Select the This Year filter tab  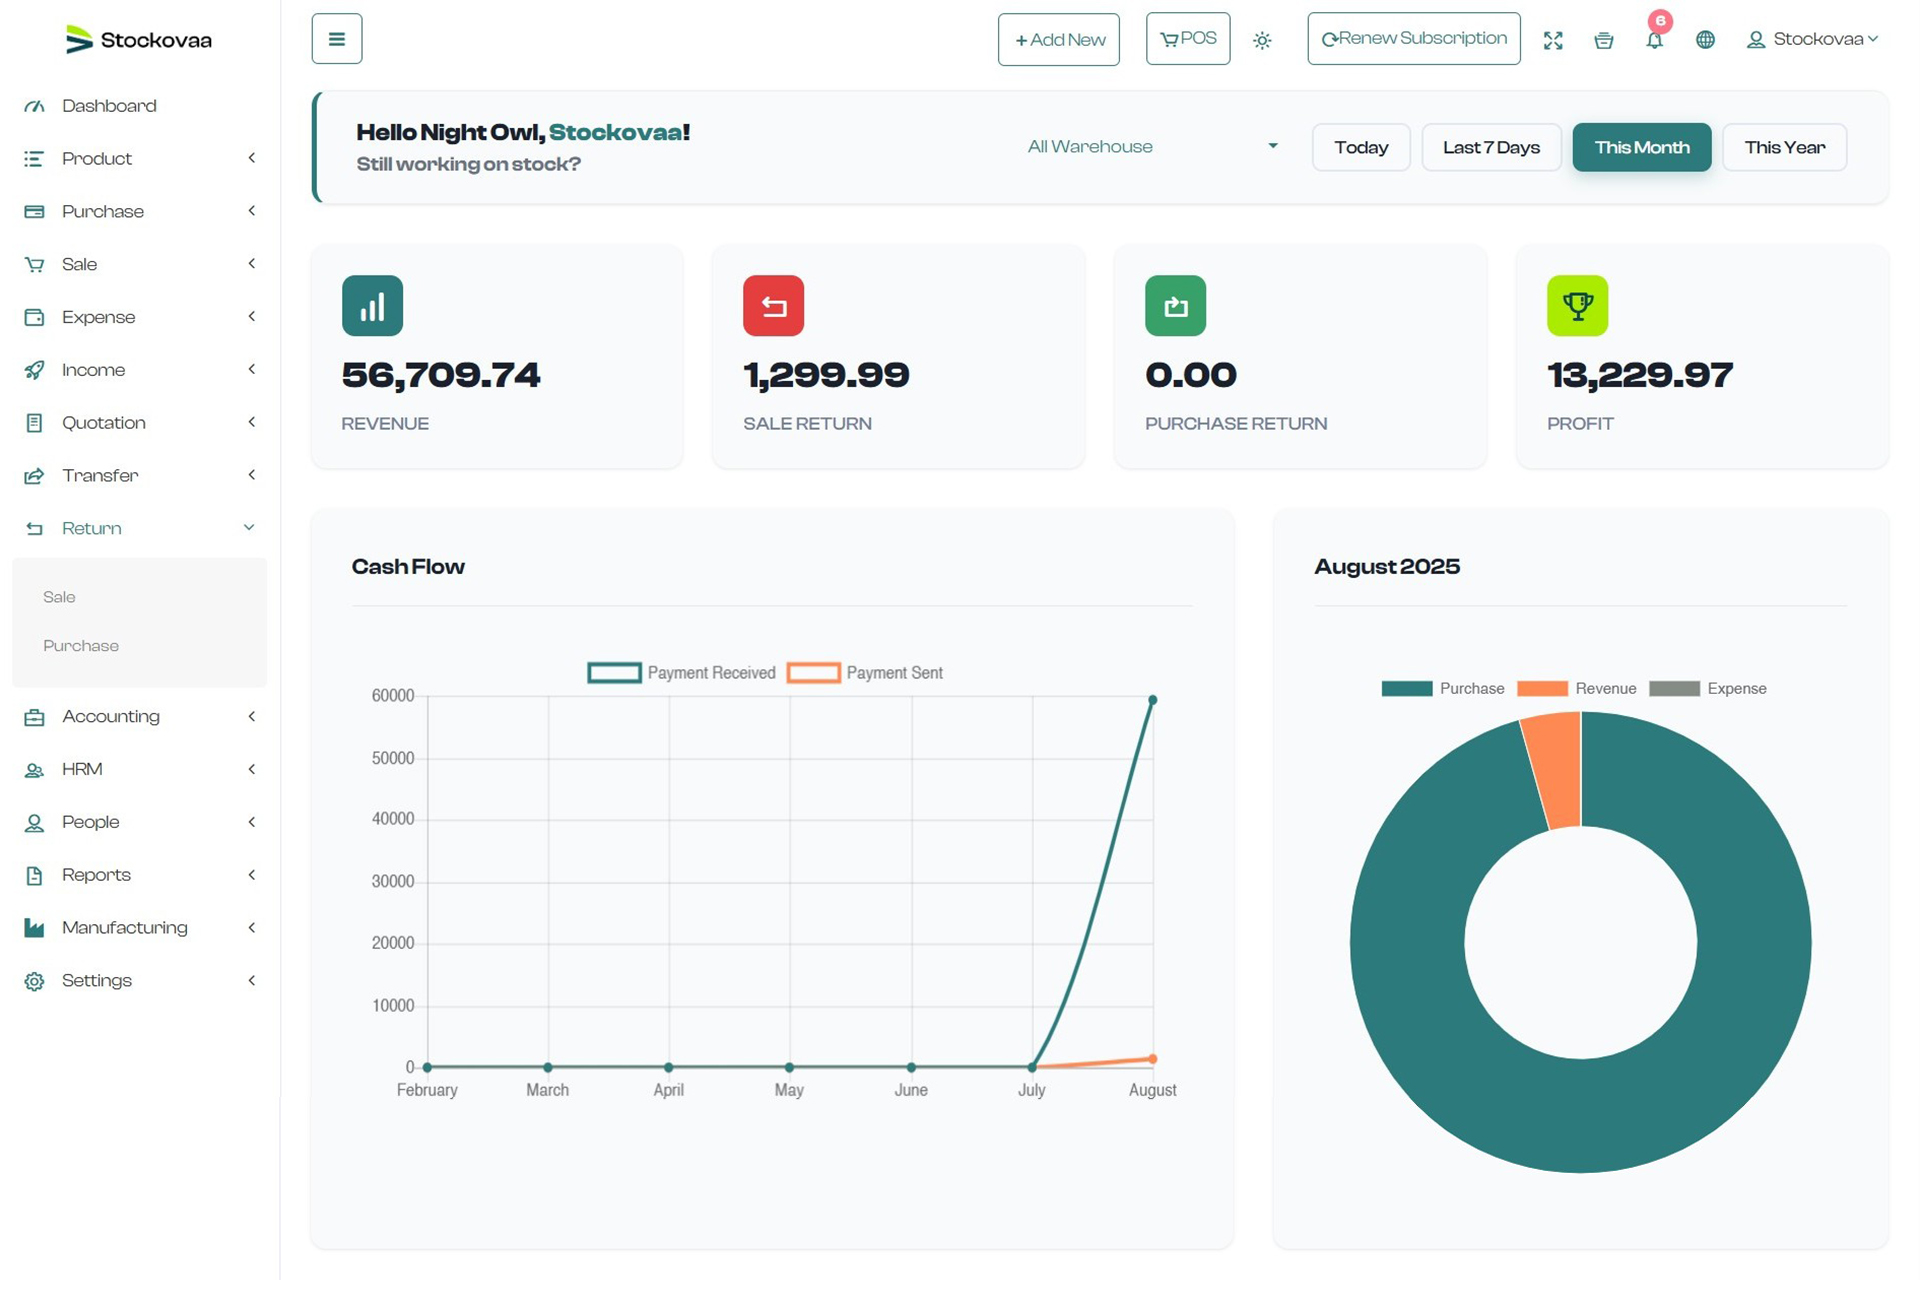click(1784, 148)
